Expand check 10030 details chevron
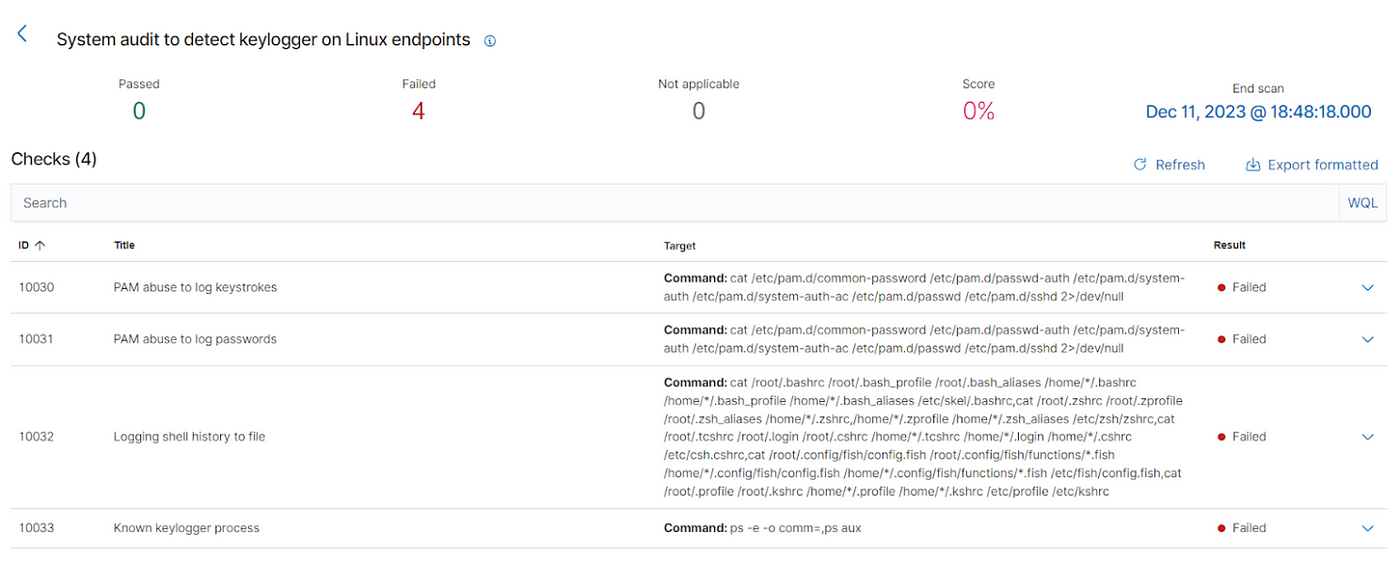 tap(1368, 287)
